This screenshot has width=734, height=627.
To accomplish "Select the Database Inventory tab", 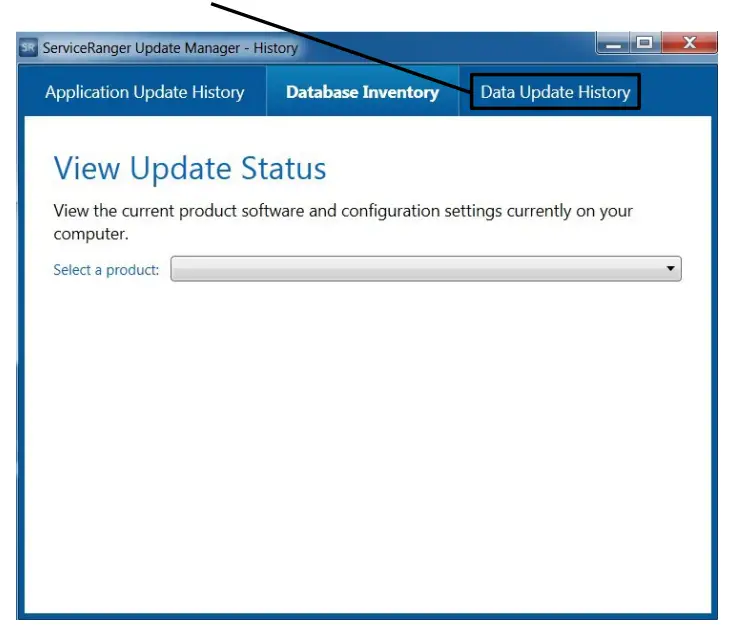I will point(362,92).
